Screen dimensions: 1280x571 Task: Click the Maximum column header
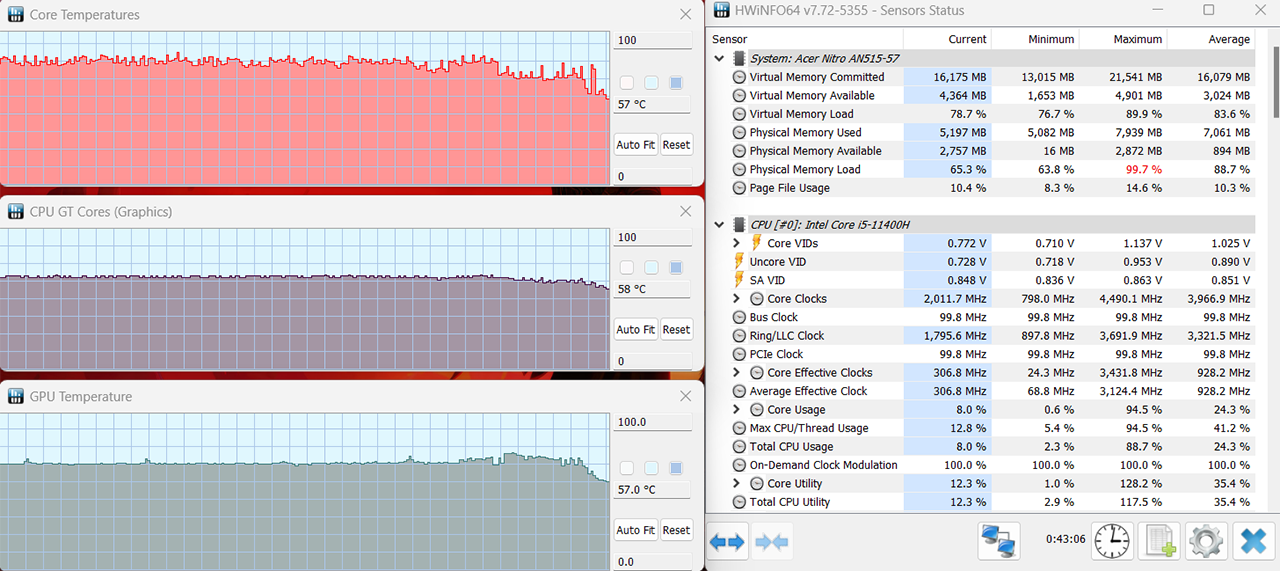[x=1138, y=39]
